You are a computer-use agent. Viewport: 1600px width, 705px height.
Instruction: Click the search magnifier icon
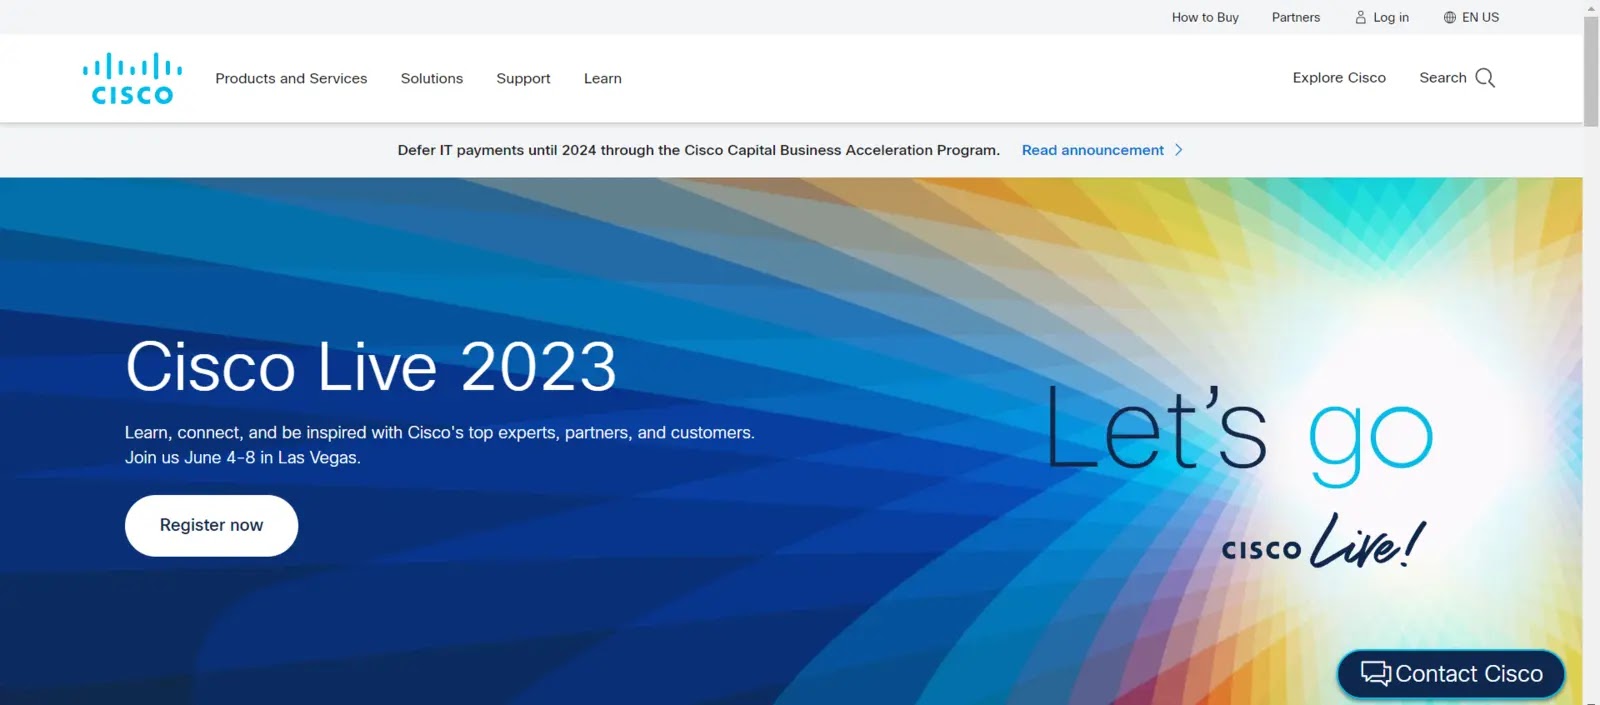tap(1485, 78)
